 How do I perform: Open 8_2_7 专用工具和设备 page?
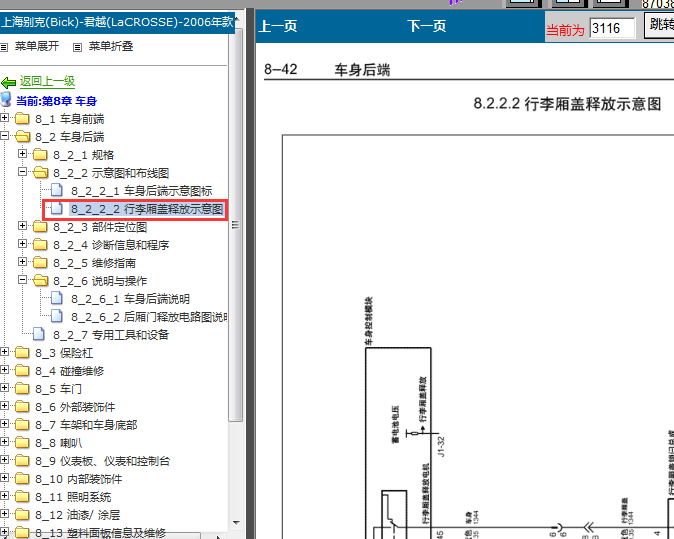[111, 335]
